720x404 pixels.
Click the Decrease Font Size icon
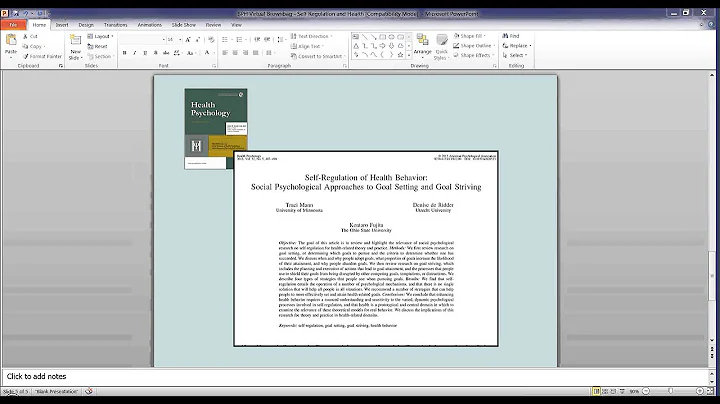[197, 40]
